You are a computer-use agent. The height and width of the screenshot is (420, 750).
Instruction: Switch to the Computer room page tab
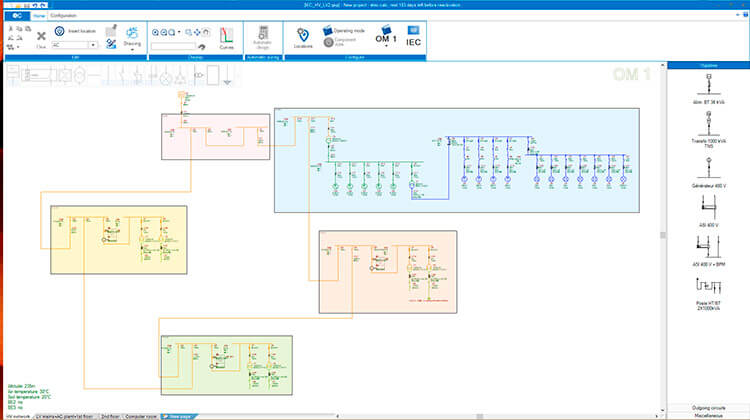[x=141, y=417]
